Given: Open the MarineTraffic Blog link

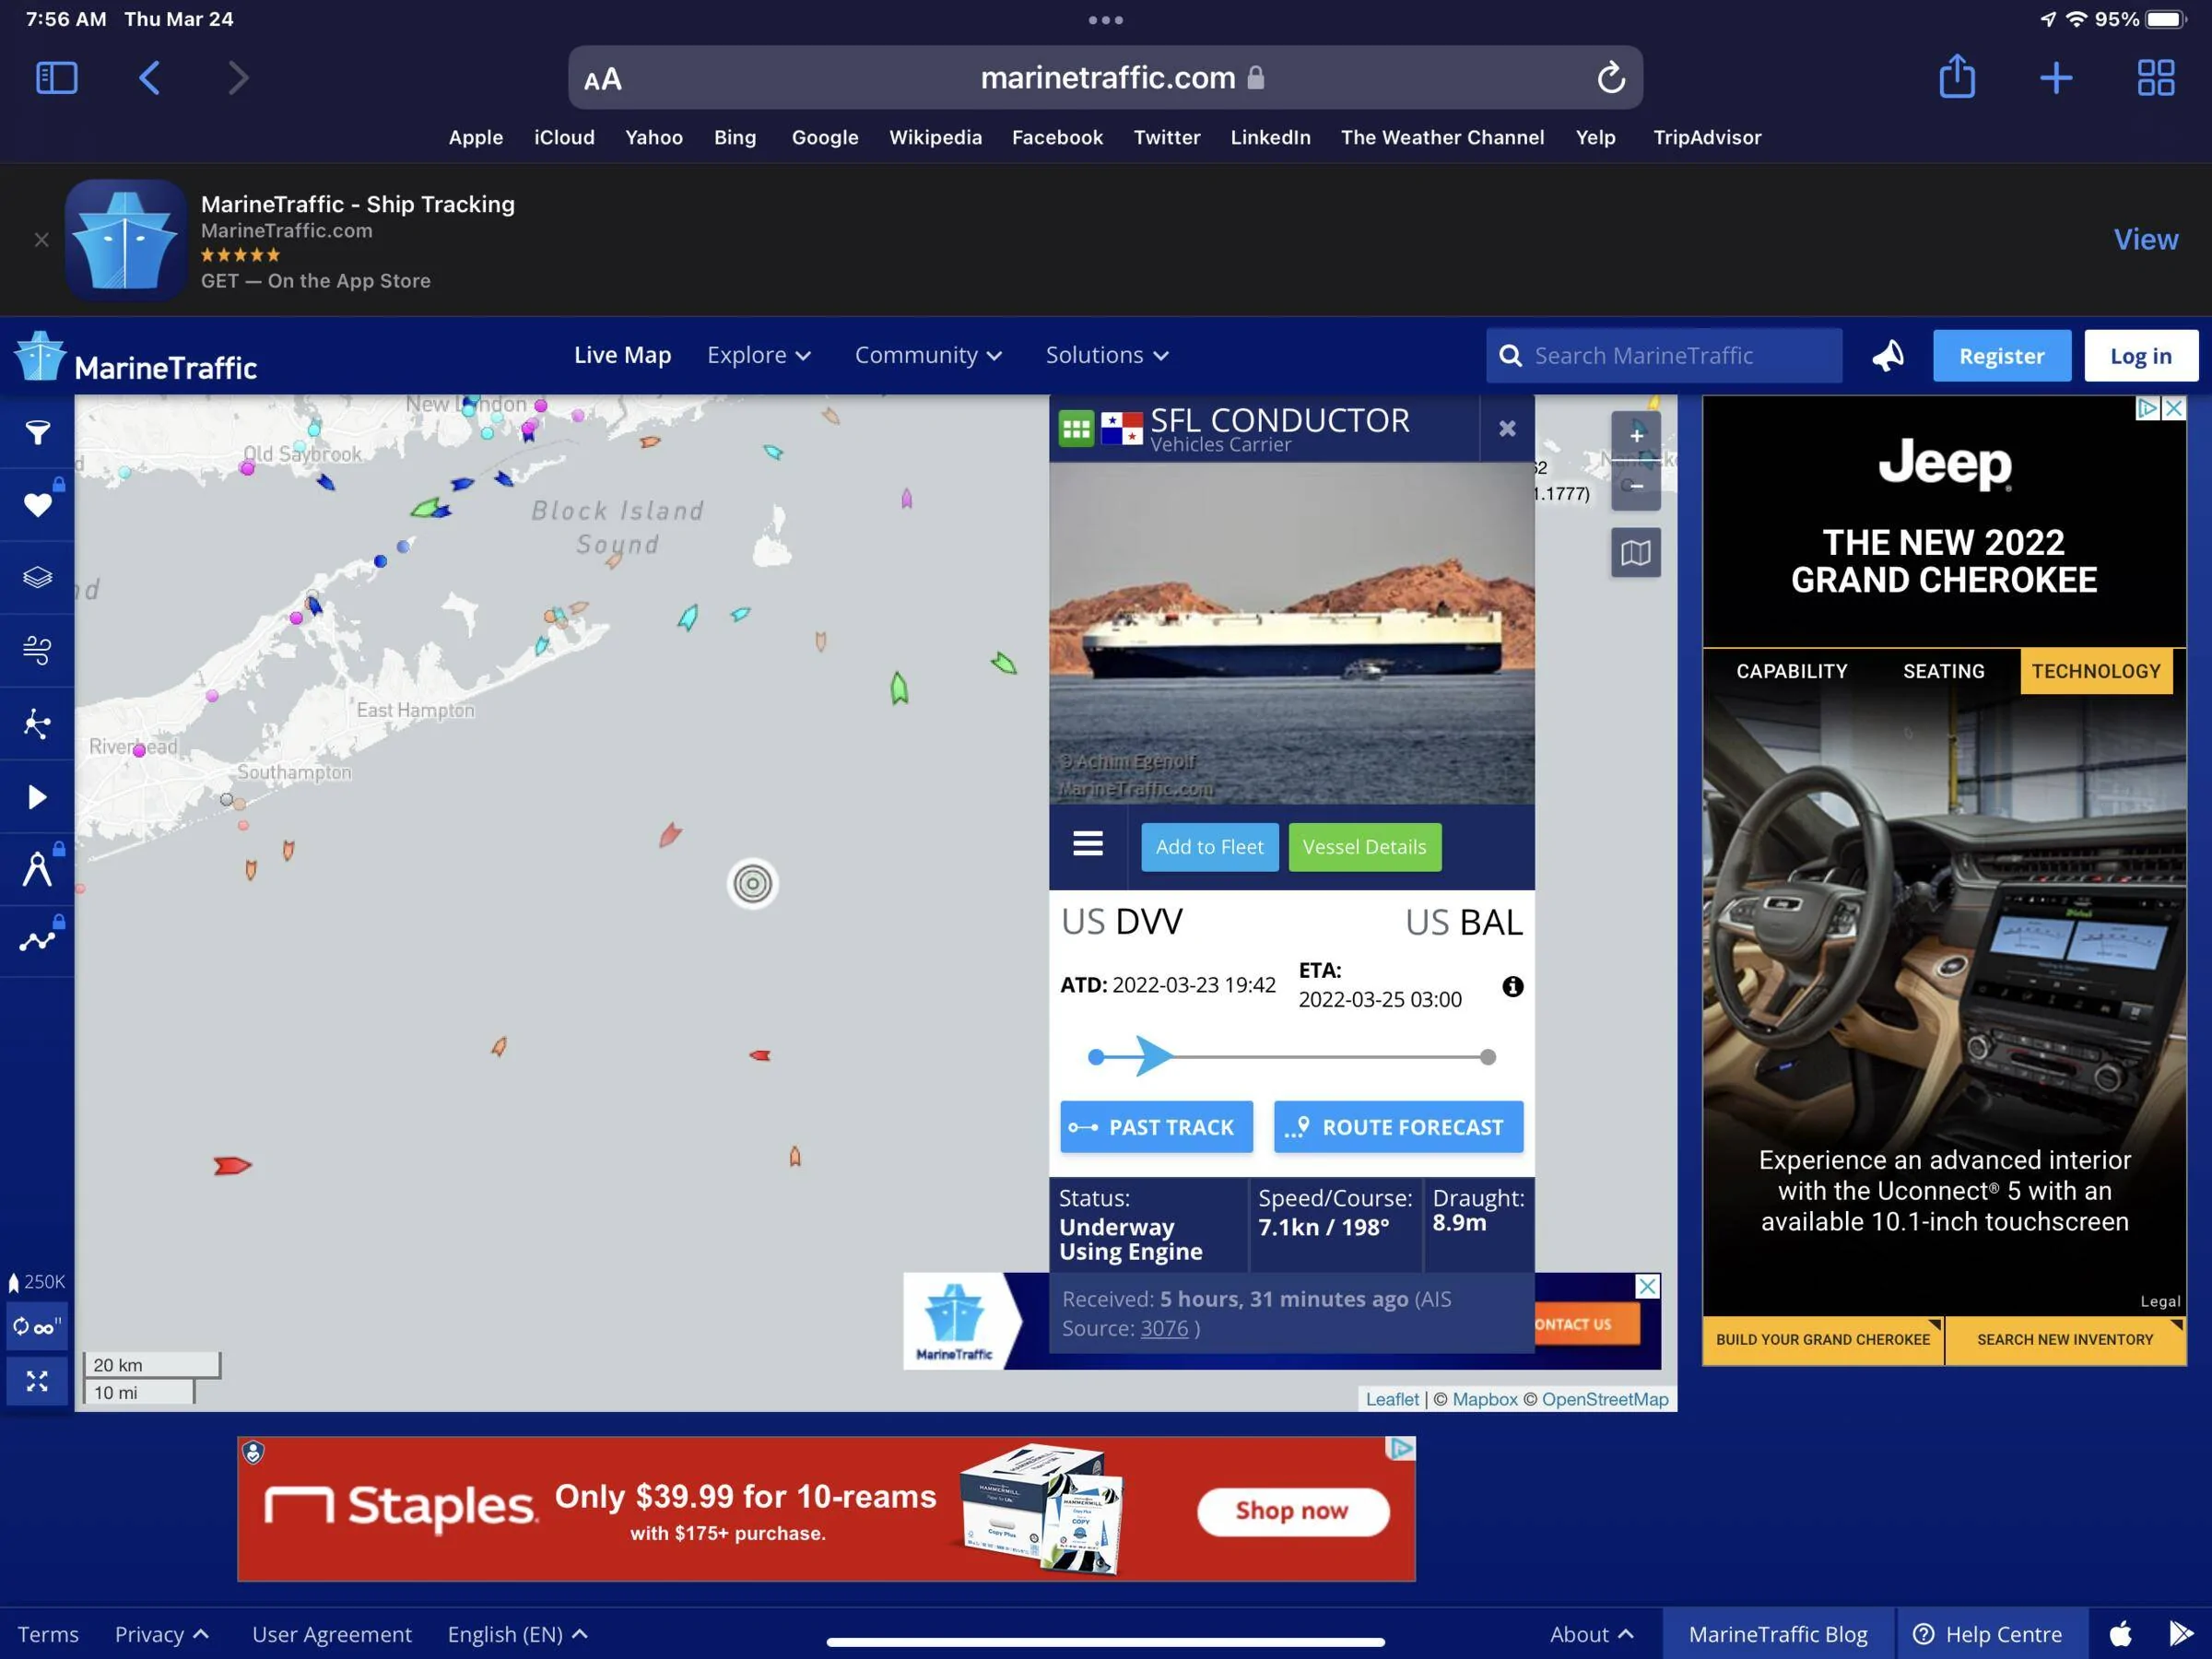Looking at the screenshot, I should click(x=1778, y=1633).
